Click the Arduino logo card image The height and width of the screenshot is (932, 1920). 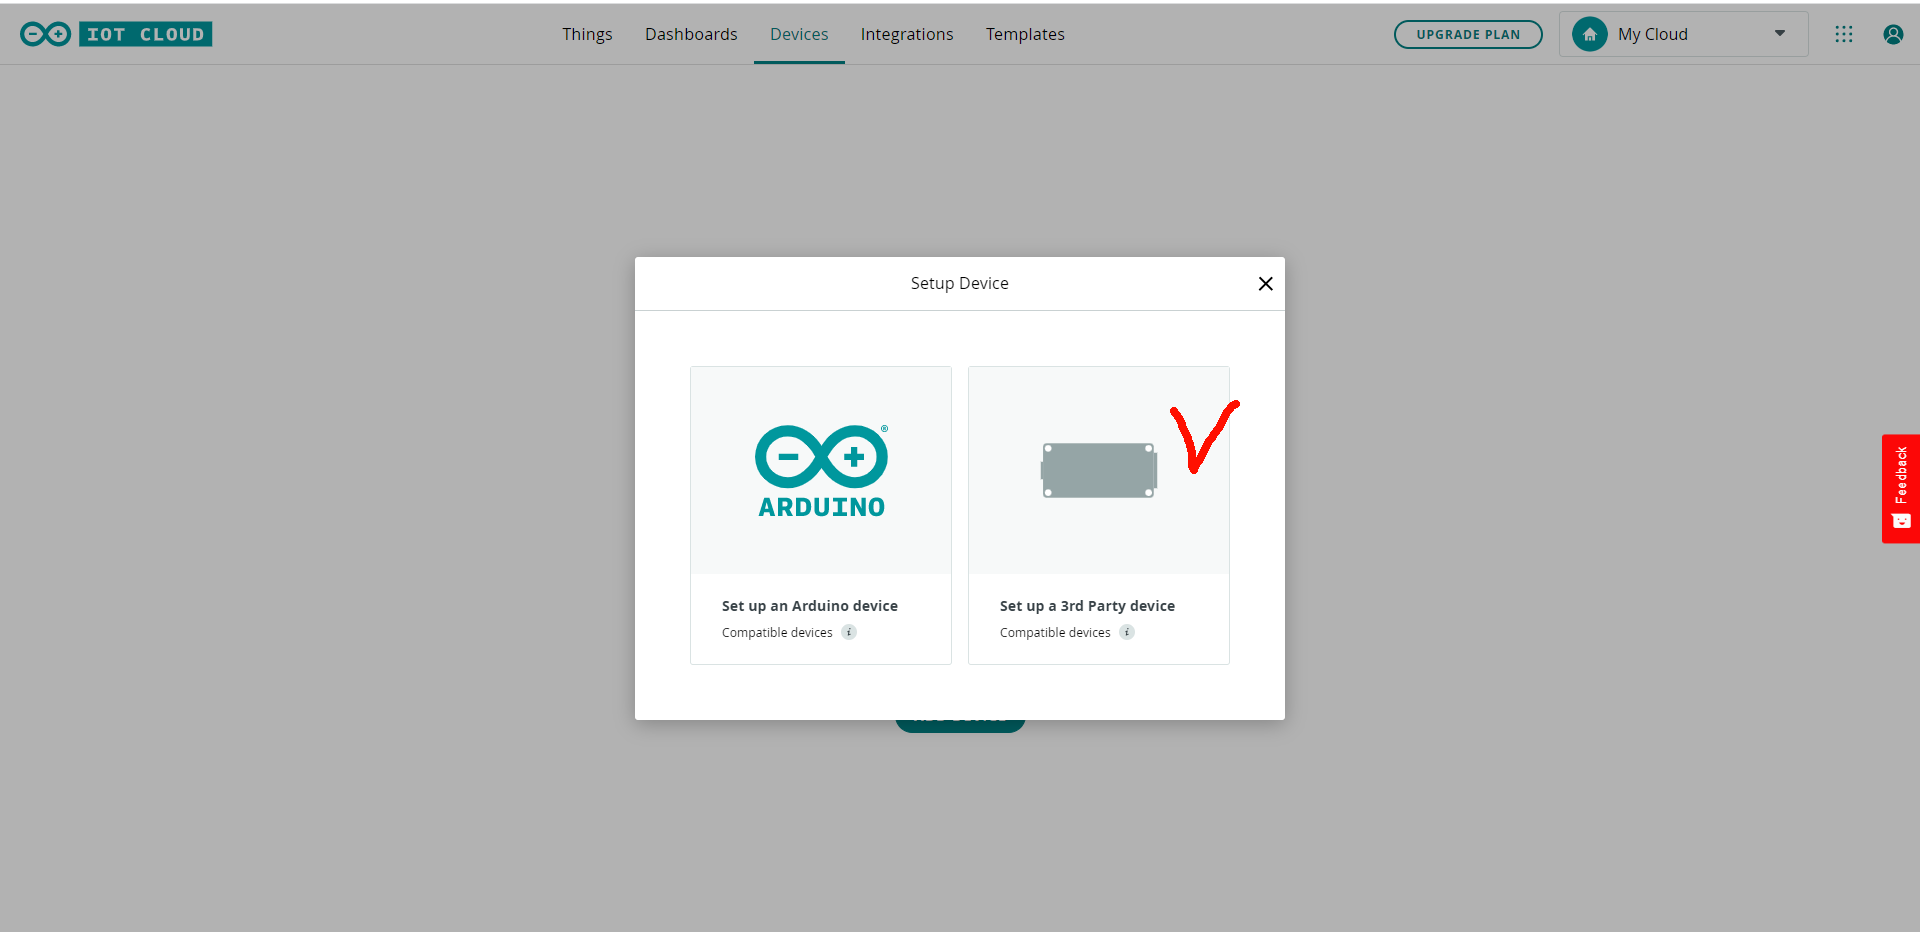(821, 471)
